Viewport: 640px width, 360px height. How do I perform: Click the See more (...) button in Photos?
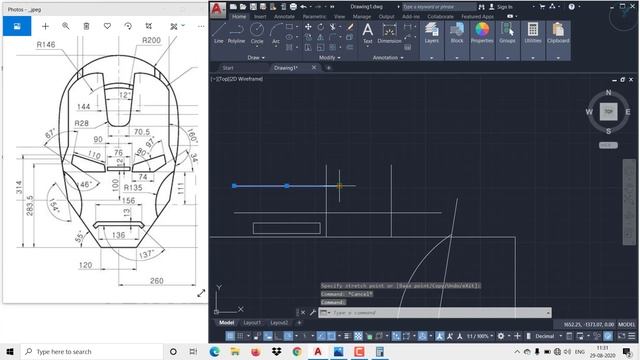pos(201,26)
